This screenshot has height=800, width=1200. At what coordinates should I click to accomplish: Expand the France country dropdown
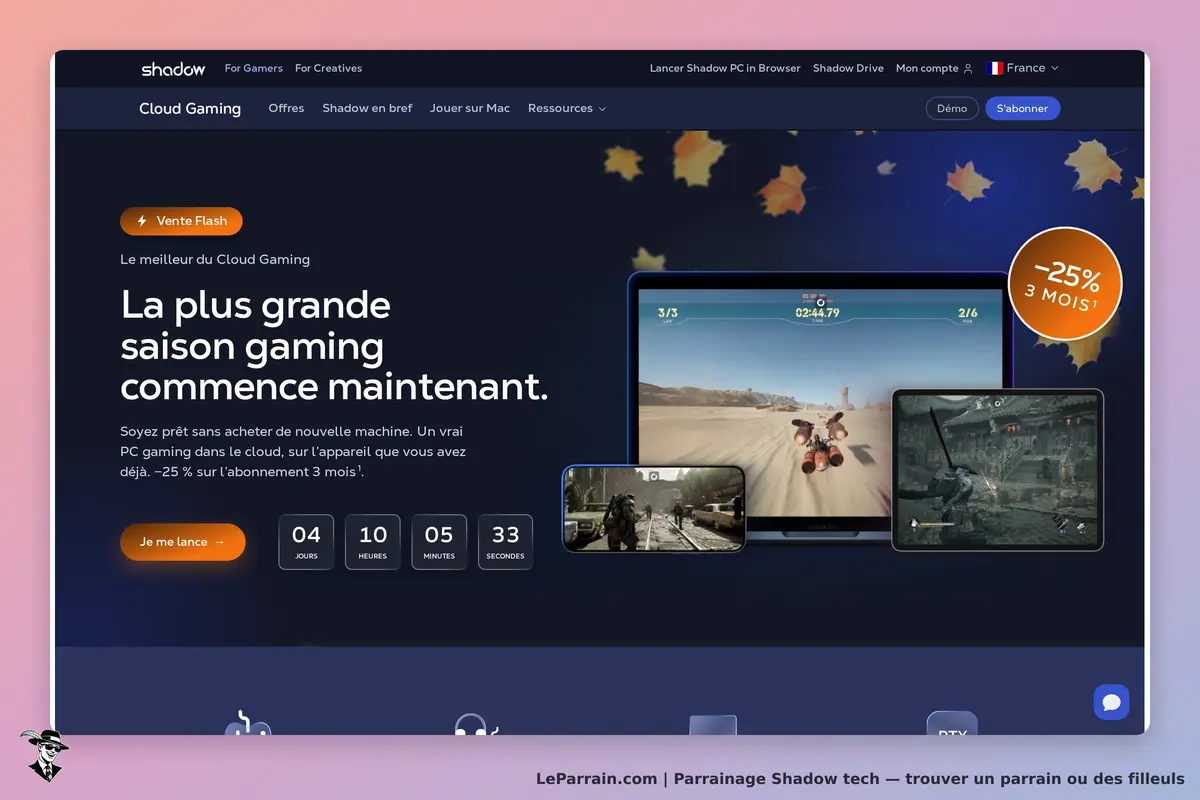[x=1023, y=68]
